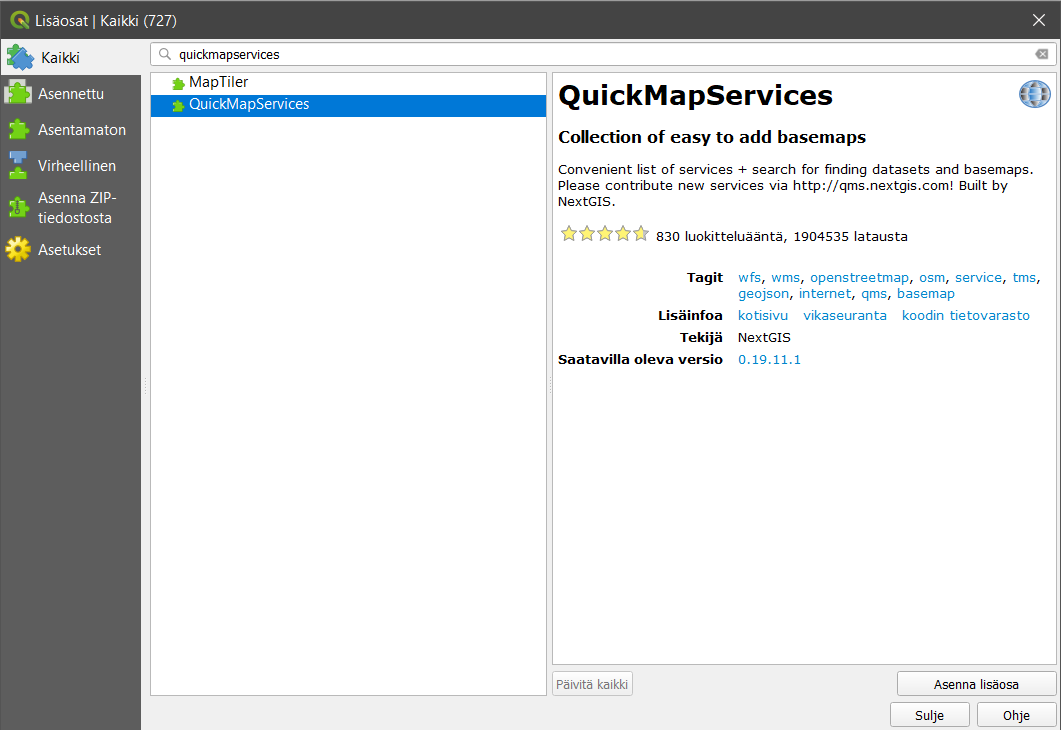Click the green puzzle icon next to MapTiler
Screen dimensions: 1061x730
(178, 83)
